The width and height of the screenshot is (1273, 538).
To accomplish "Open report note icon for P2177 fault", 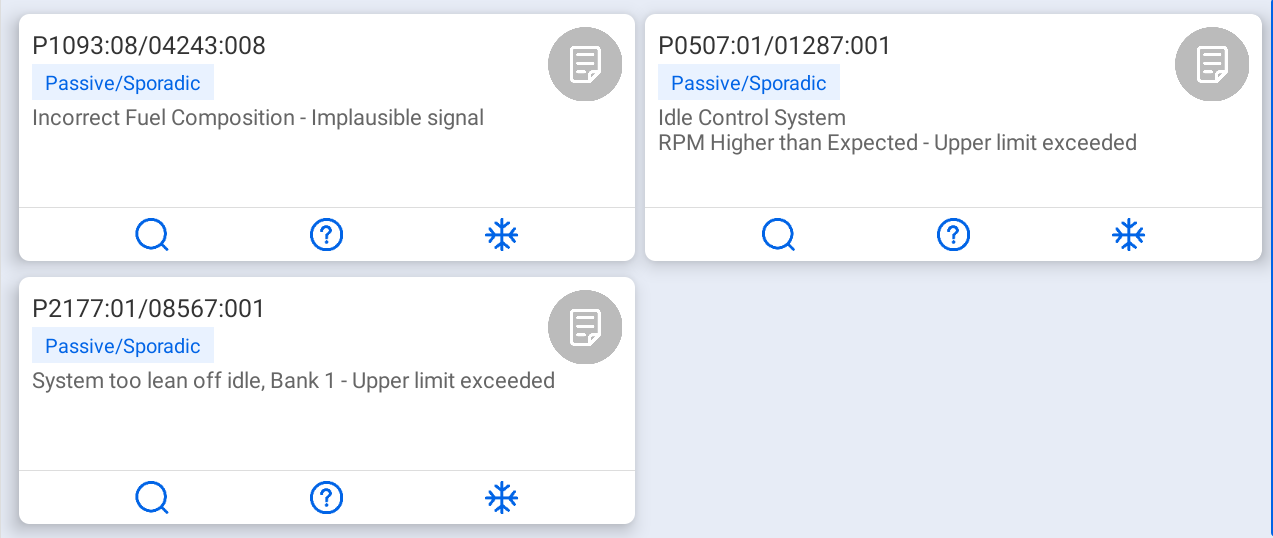I will [585, 327].
